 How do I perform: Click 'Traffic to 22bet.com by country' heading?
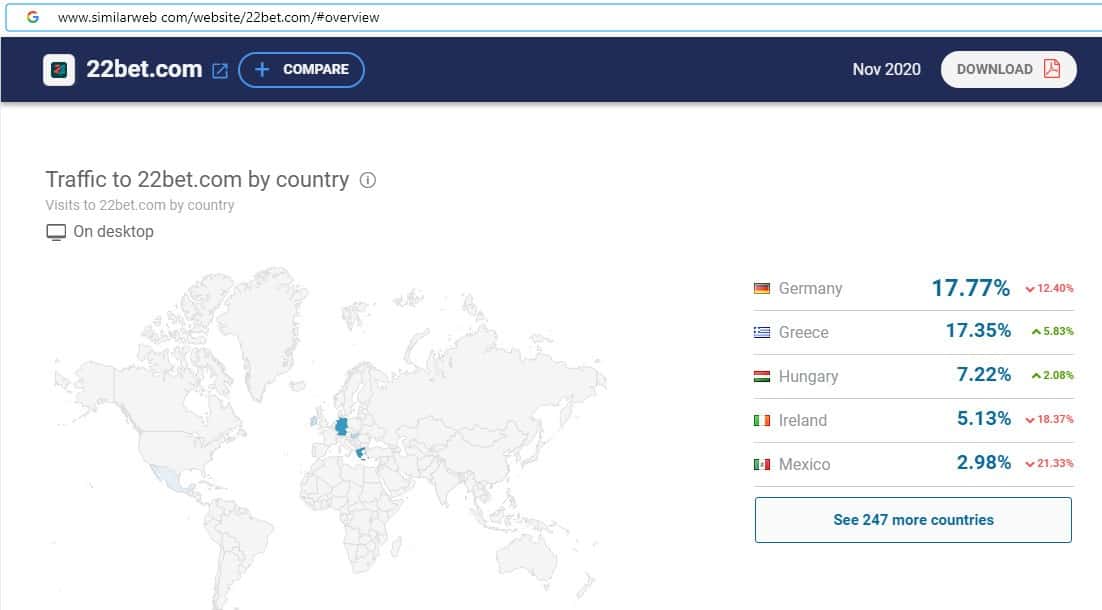[x=197, y=180]
